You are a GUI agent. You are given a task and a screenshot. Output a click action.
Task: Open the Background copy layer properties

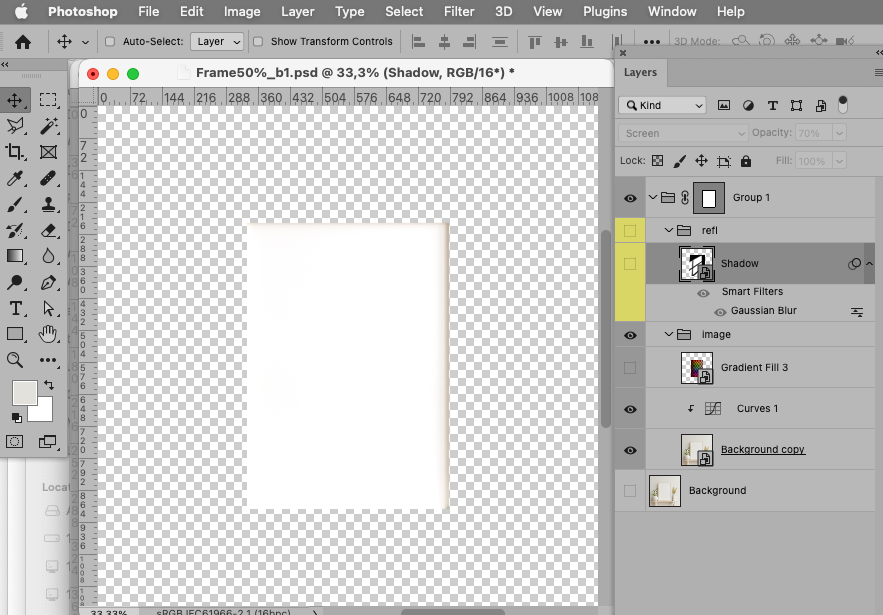[763, 450]
